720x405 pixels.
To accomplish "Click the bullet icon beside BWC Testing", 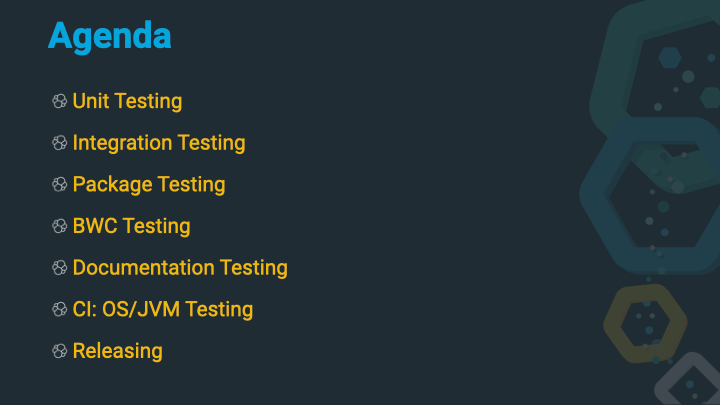I will point(60,227).
